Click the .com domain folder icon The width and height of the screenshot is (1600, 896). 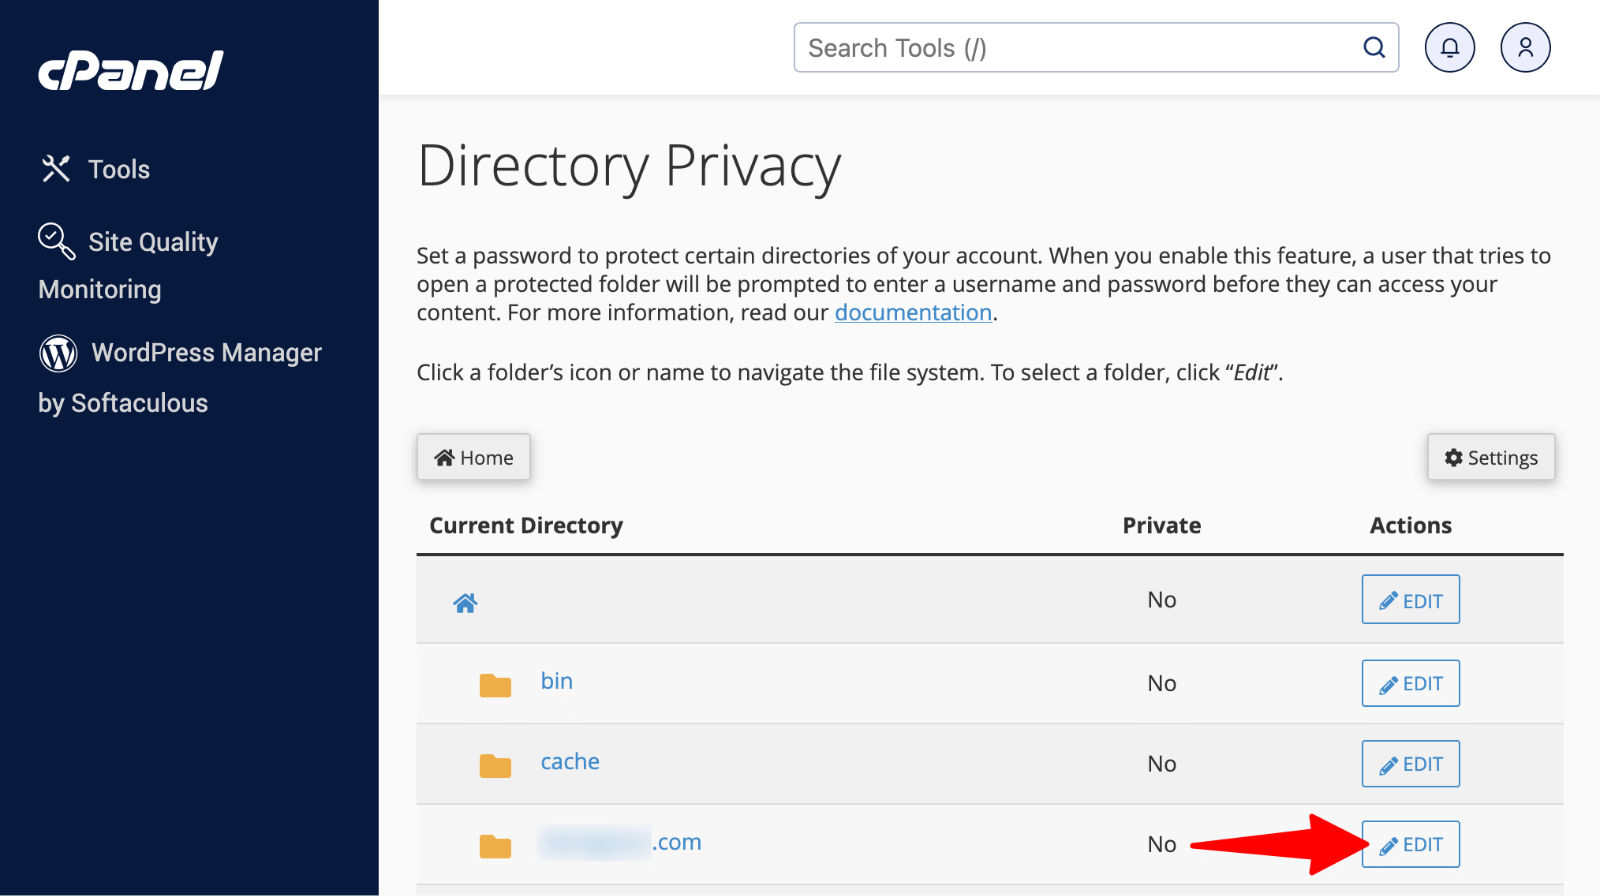point(495,847)
